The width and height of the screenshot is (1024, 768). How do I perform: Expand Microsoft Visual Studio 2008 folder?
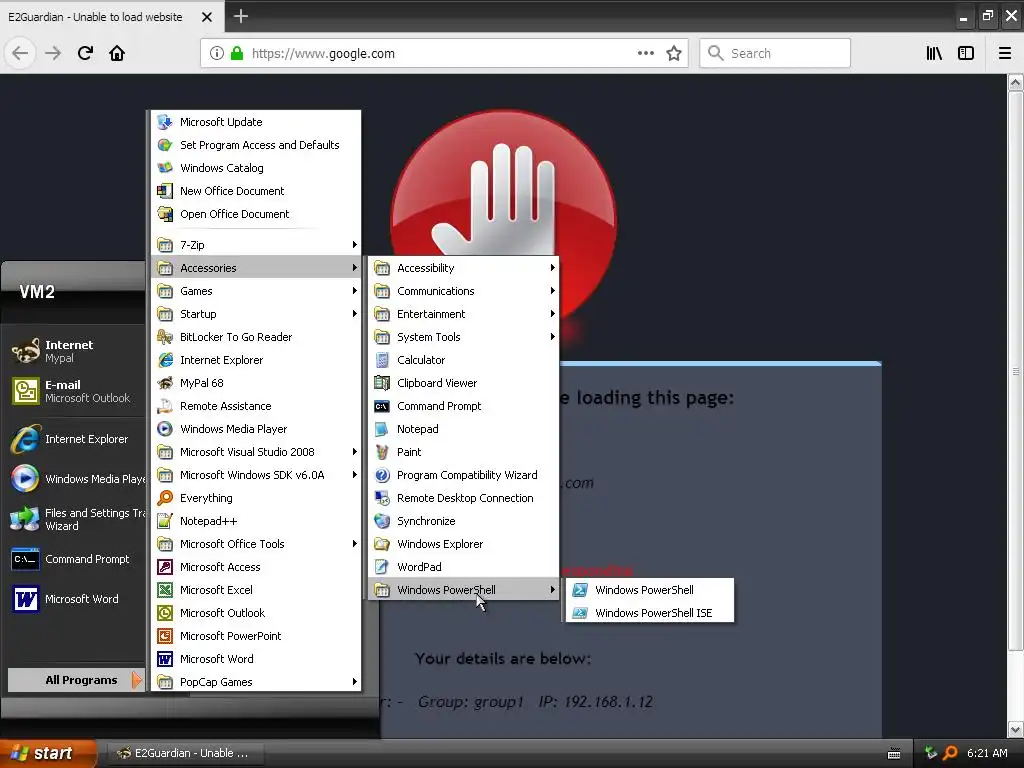tap(256, 452)
